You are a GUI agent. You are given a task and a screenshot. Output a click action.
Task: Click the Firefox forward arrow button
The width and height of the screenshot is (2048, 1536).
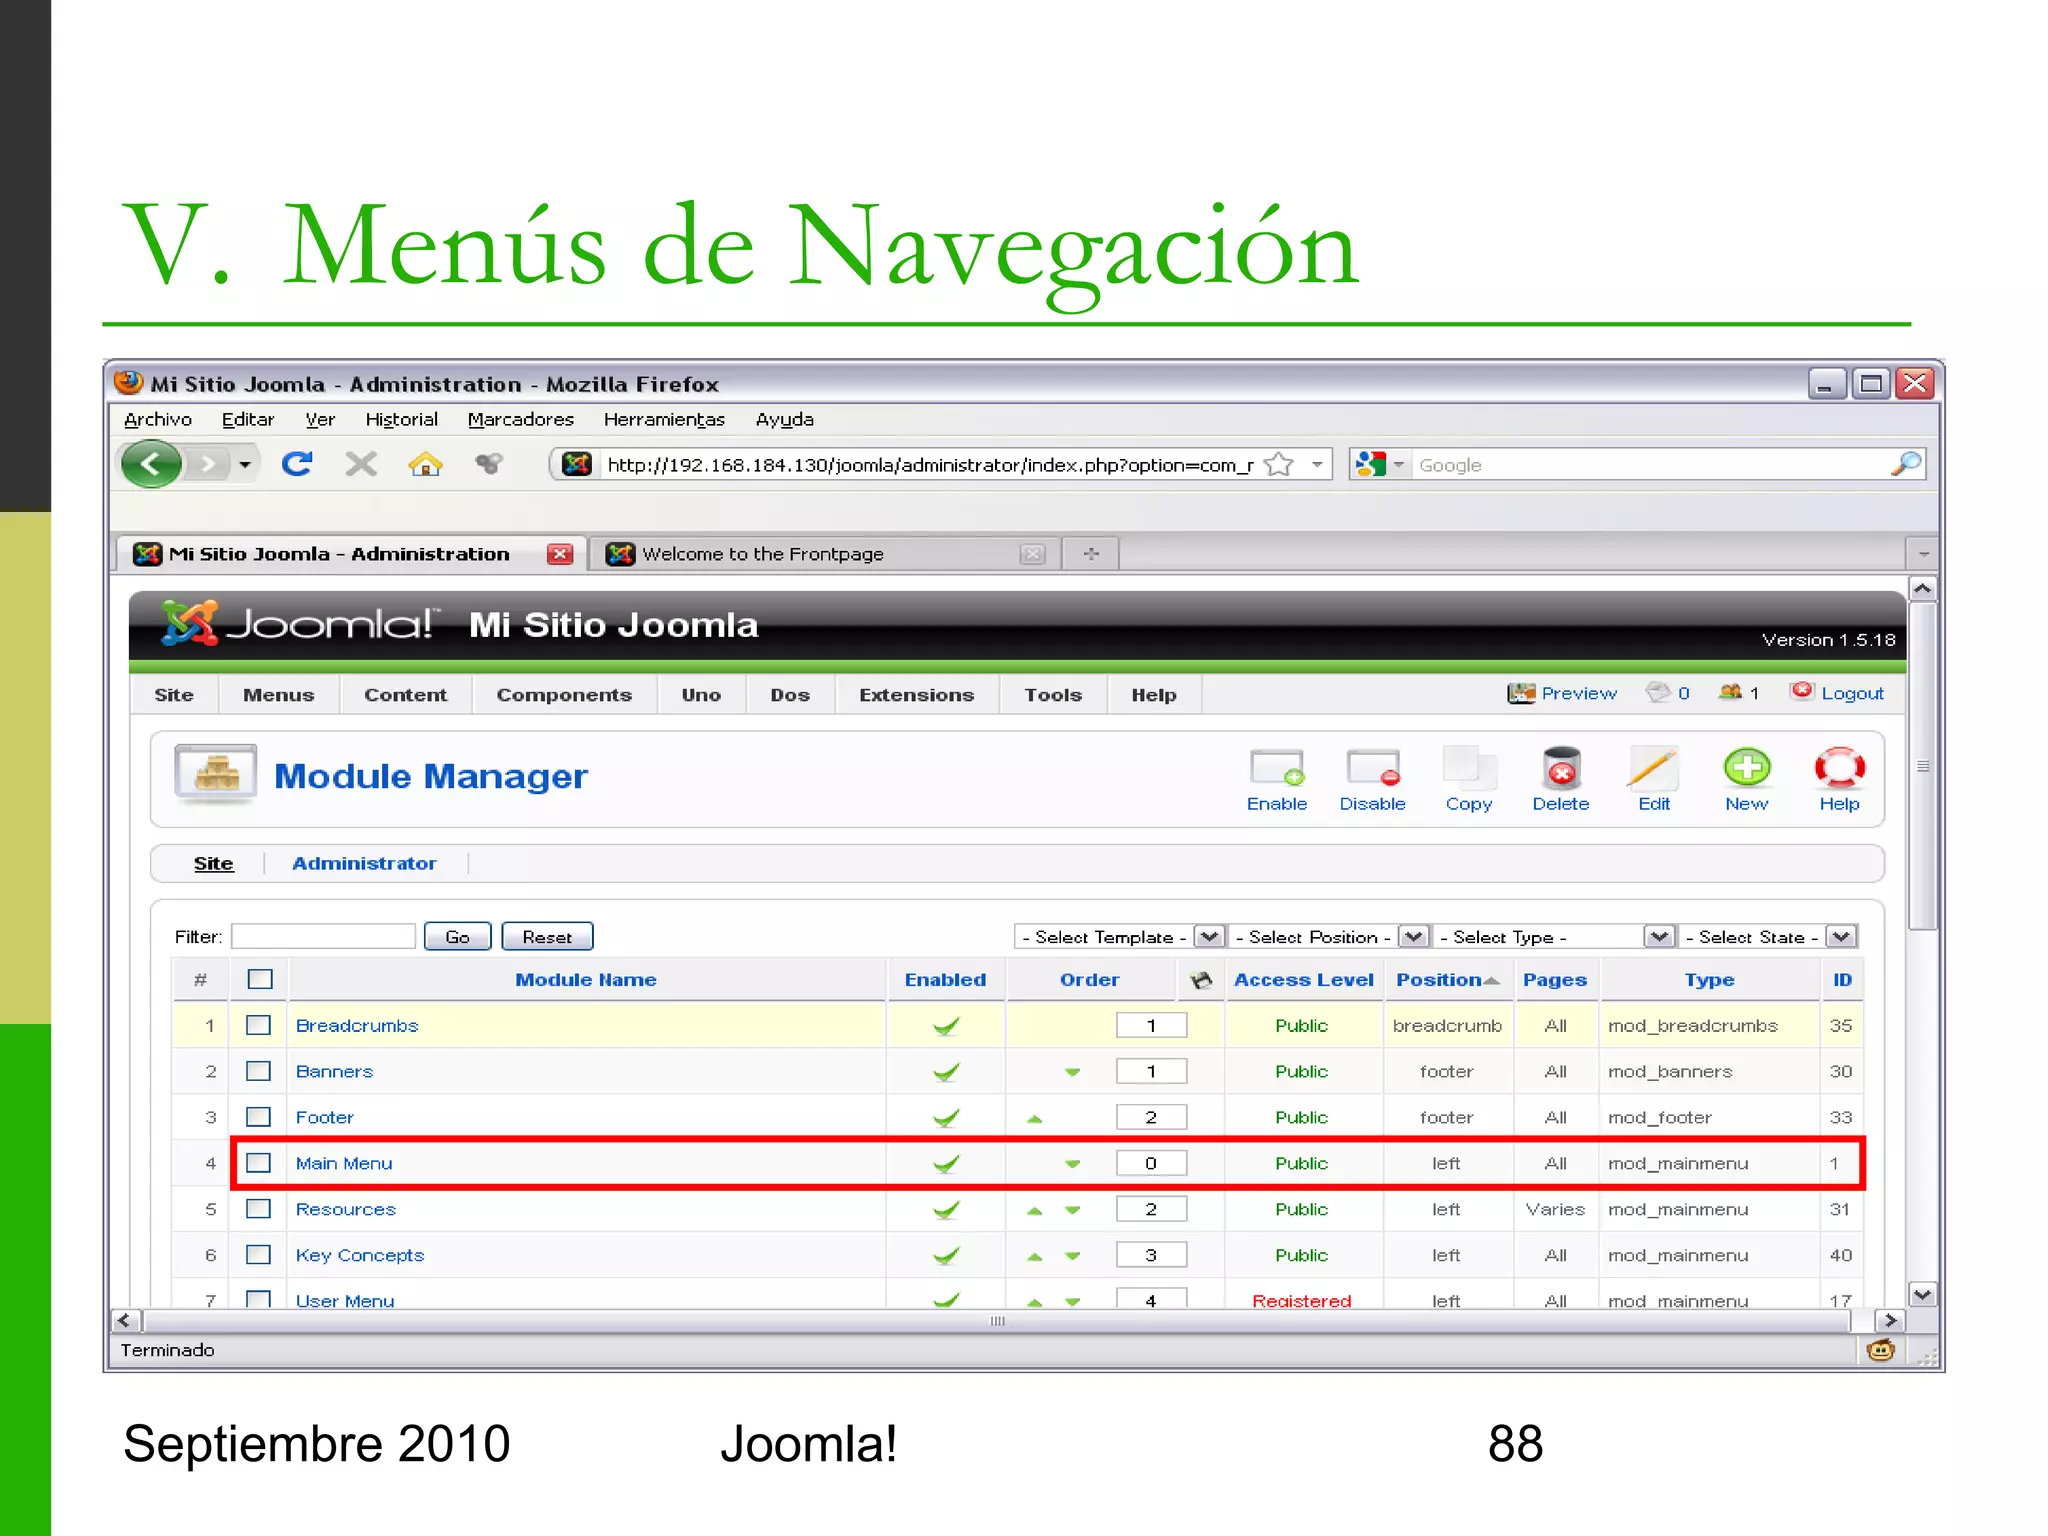click(x=207, y=464)
